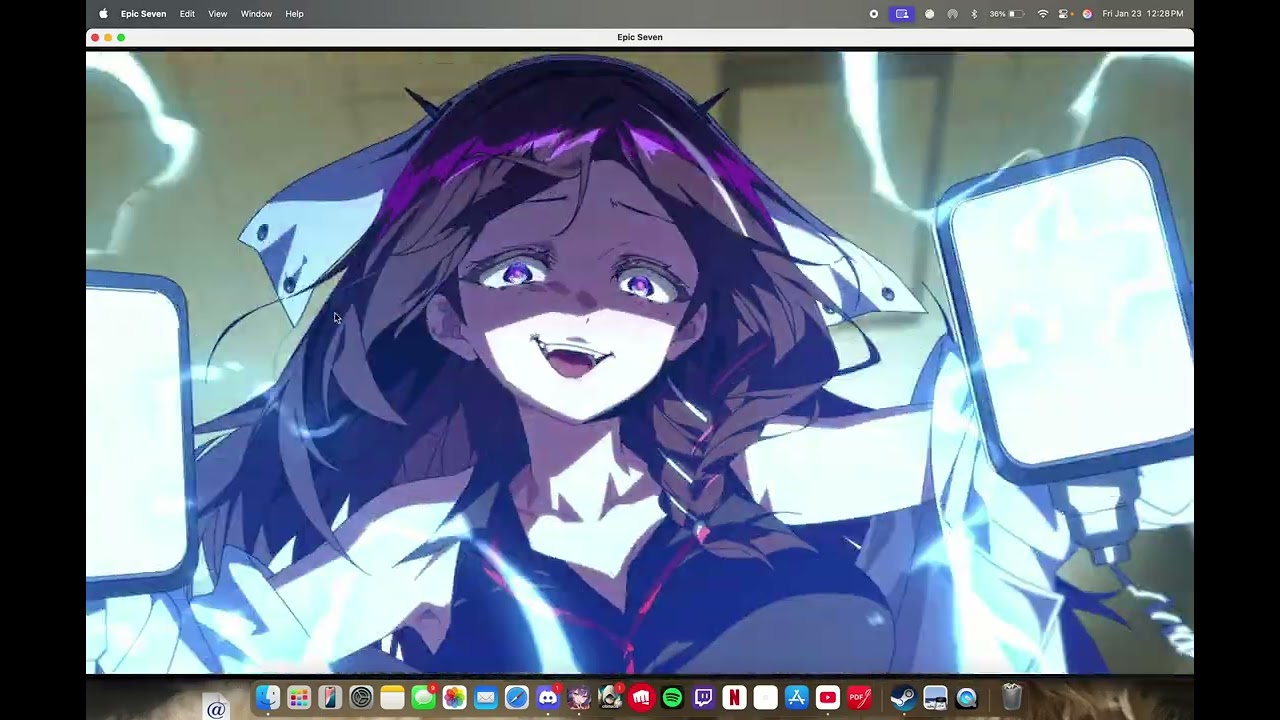Open Finder from the dock
This screenshot has width=1280, height=720.
pos(267,697)
